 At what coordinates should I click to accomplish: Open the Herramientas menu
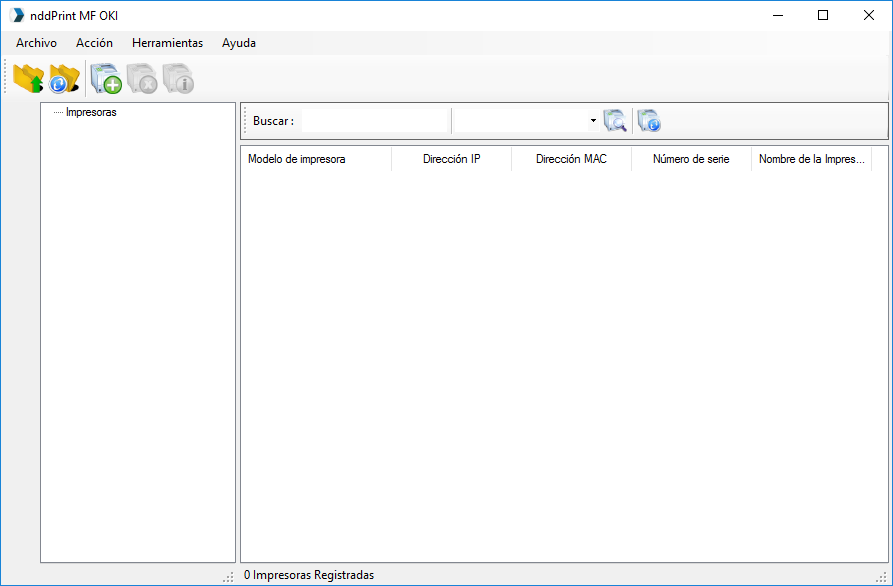(167, 43)
